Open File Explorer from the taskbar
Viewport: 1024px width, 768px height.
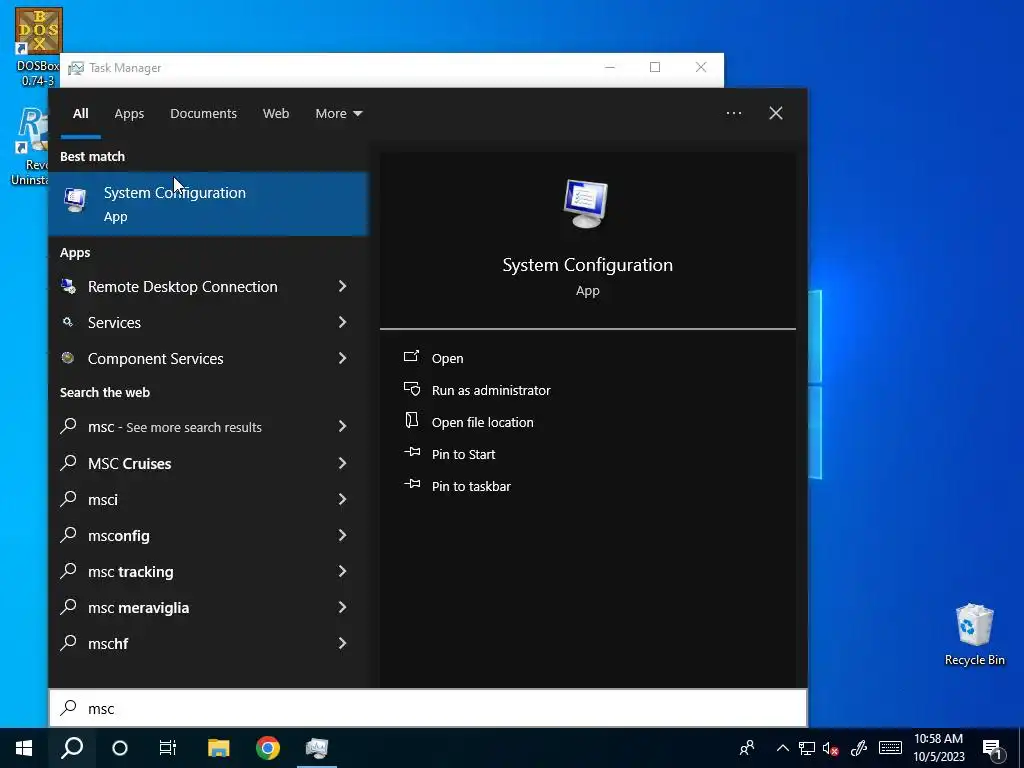coord(219,748)
